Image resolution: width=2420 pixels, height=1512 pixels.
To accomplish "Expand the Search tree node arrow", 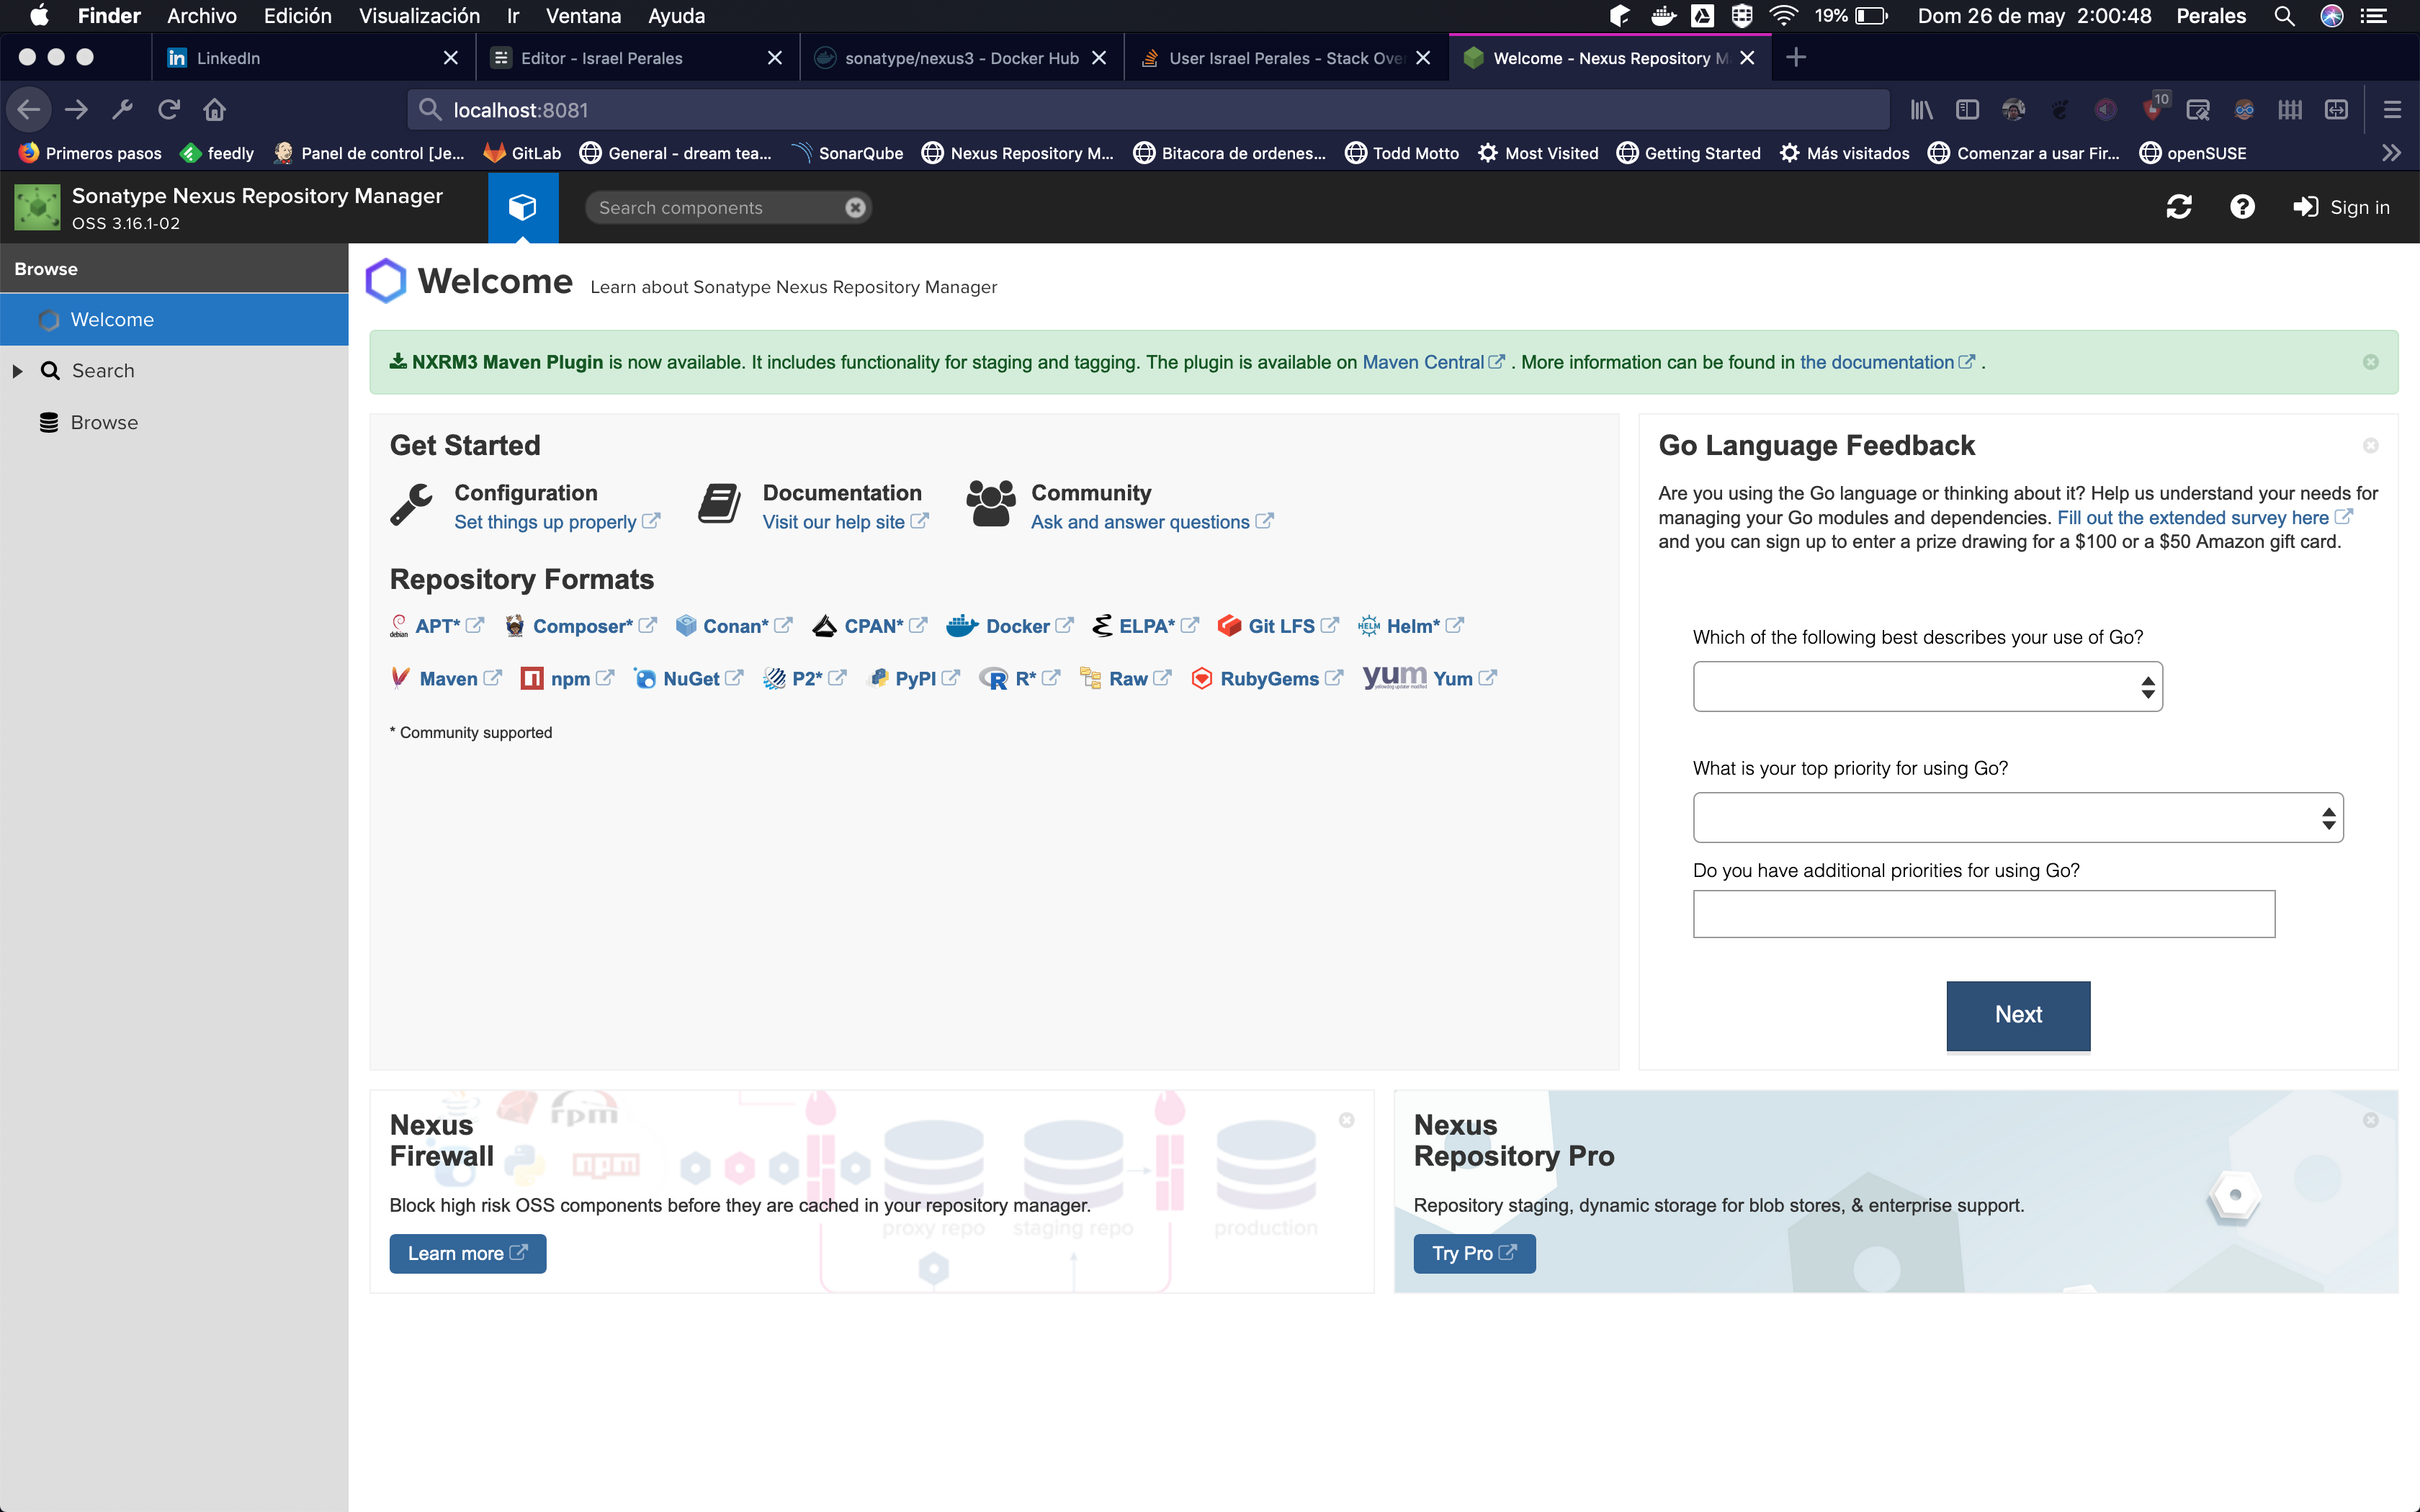I will click(x=17, y=371).
